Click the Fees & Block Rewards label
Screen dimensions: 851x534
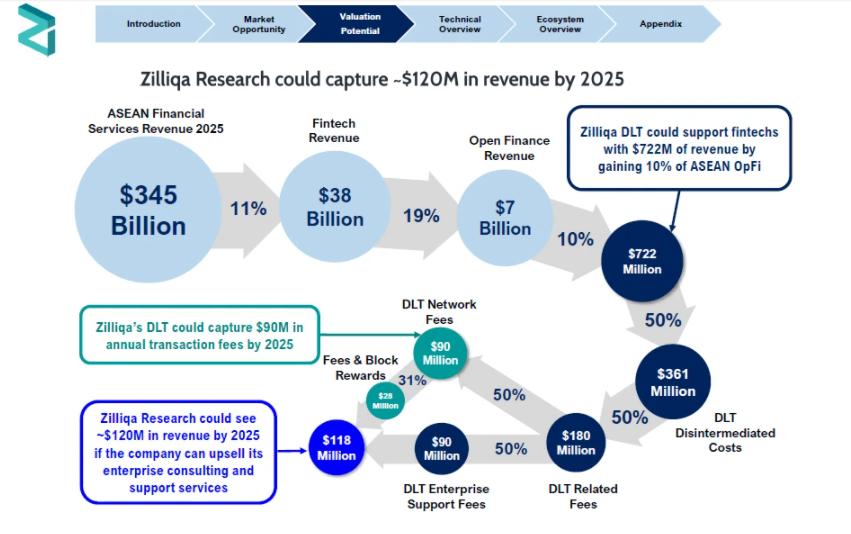pos(360,368)
